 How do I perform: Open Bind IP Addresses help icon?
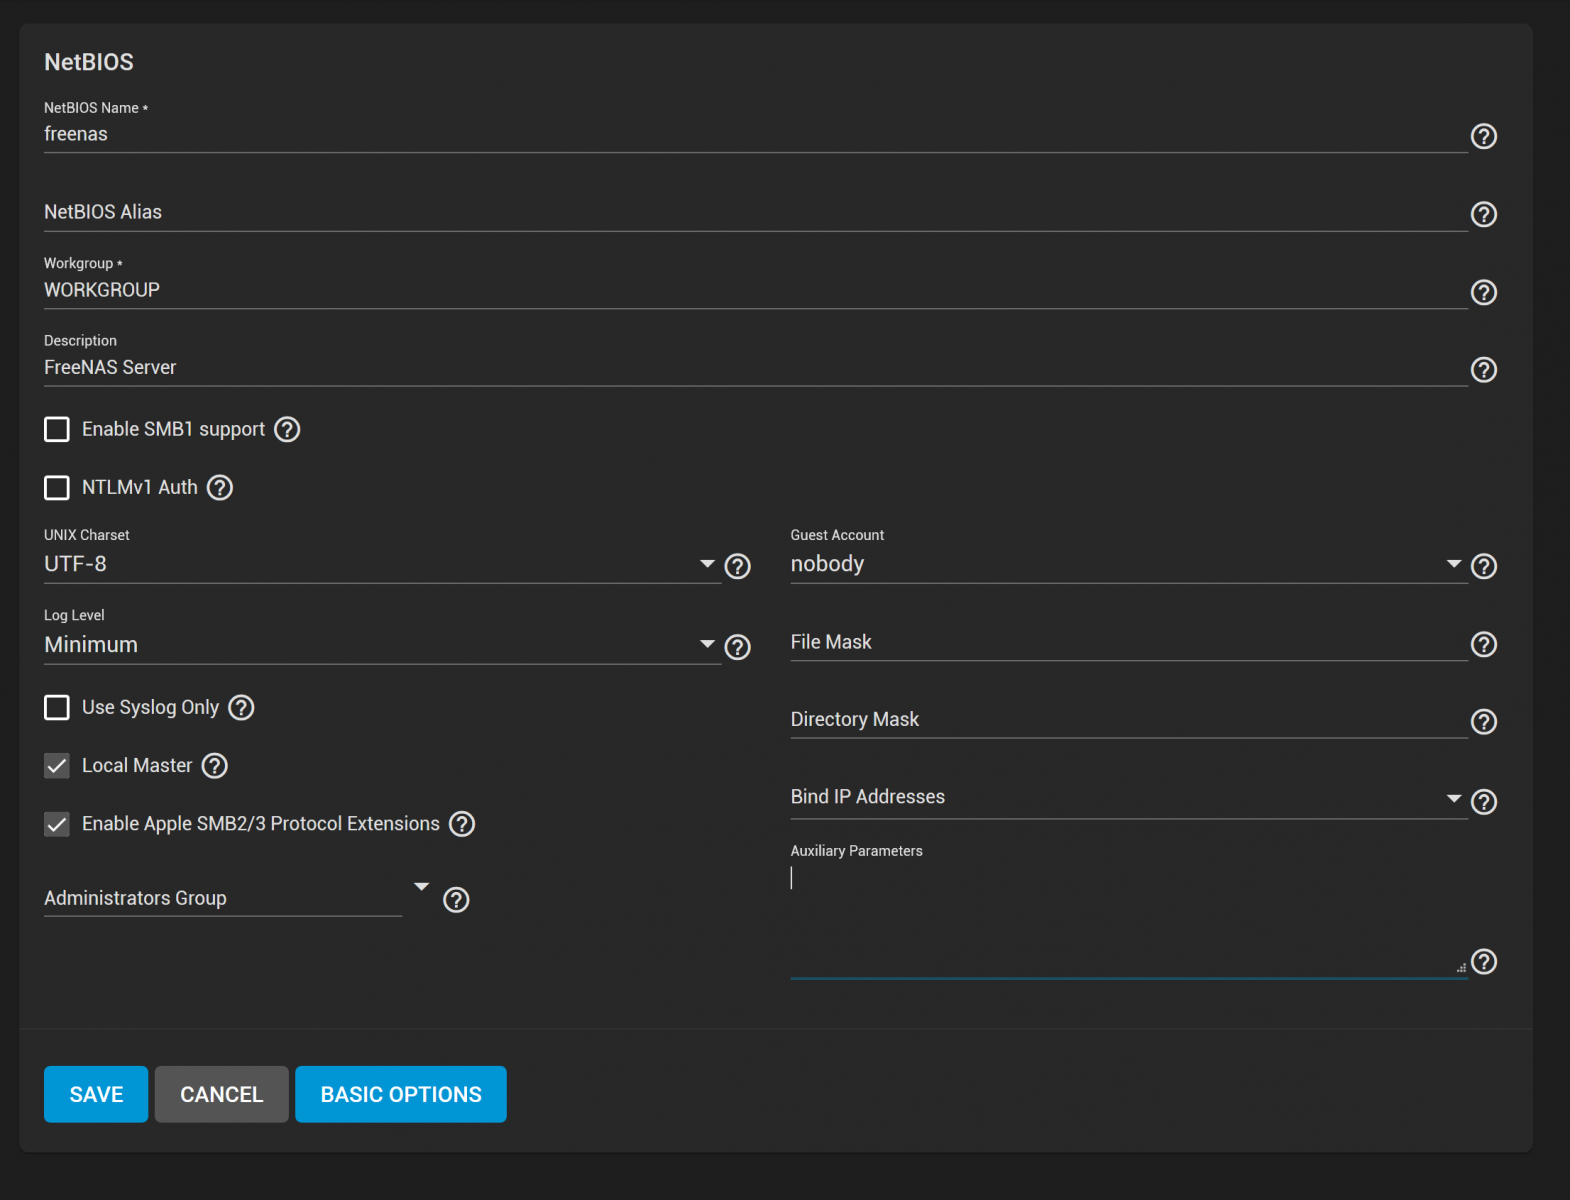click(1484, 801)
